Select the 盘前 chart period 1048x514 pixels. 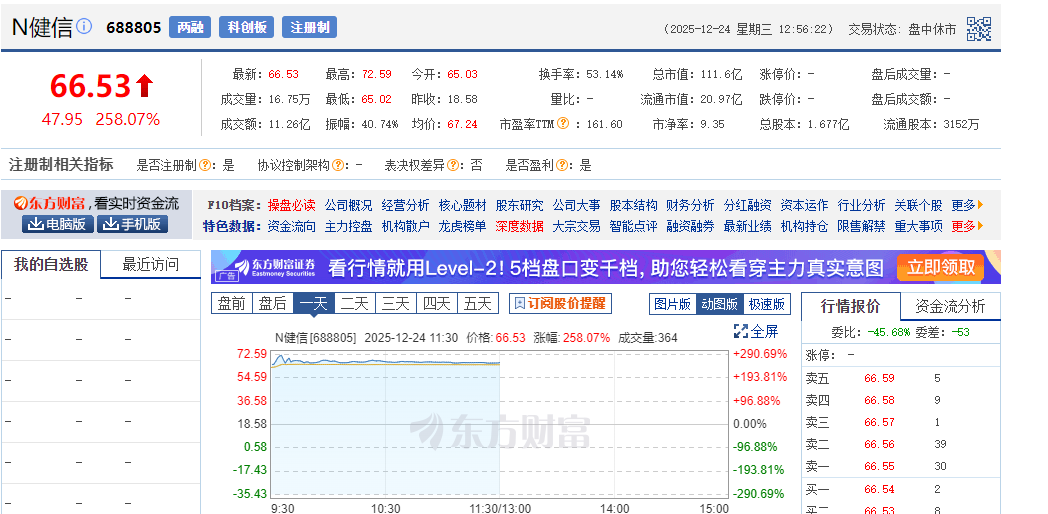[x=231, y=304]
